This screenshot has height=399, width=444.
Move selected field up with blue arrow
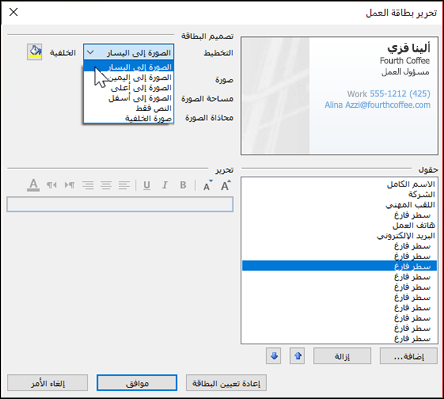[x=297, y=356]
